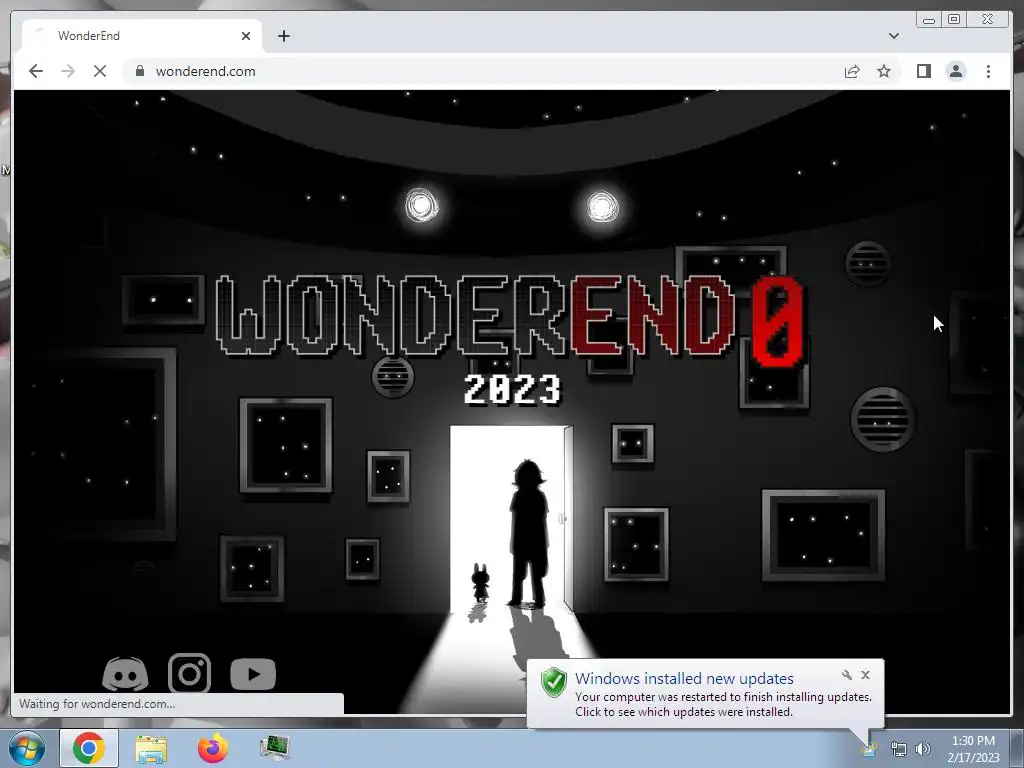
Task: Stop loading the page
Action: tap(100, 71)
